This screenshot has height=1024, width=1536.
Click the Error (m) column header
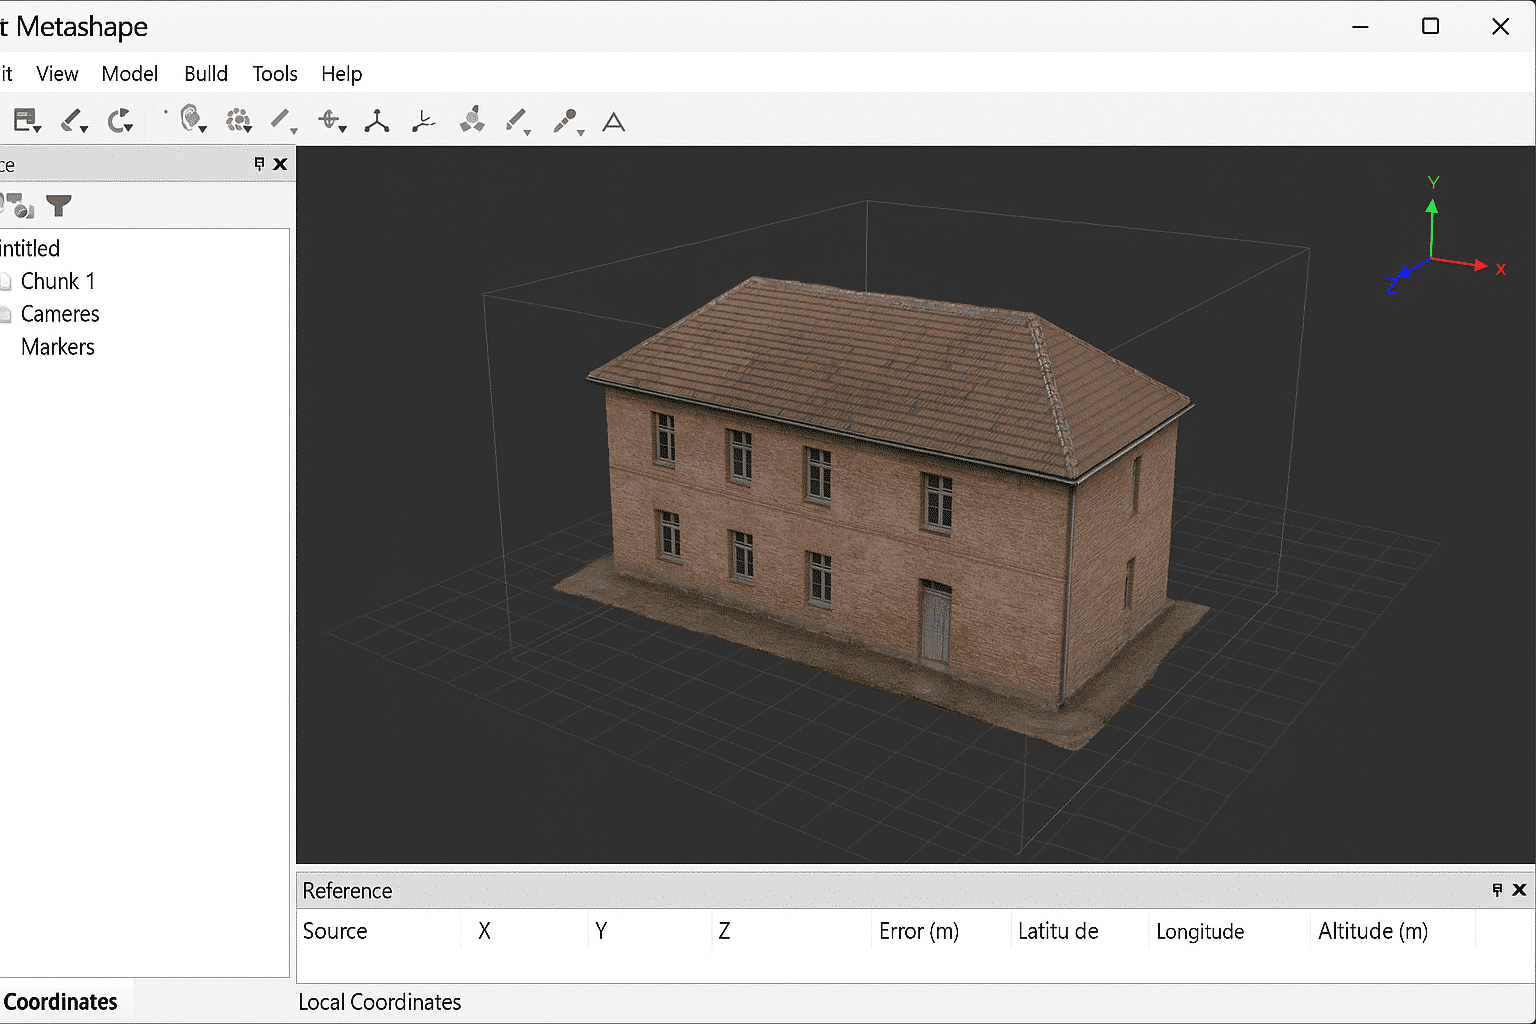919,931
